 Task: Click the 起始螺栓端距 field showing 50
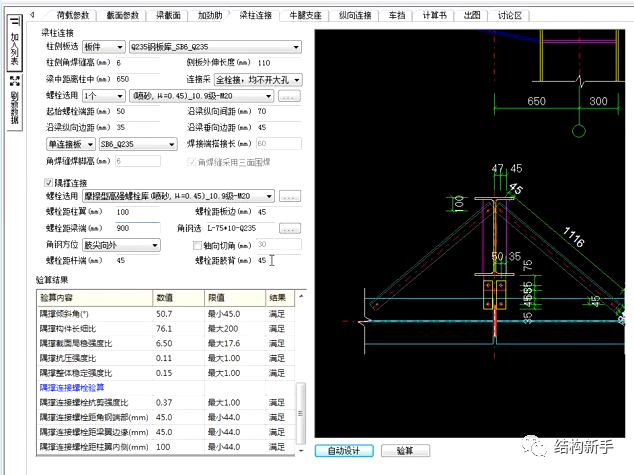[x=137, y=111]
